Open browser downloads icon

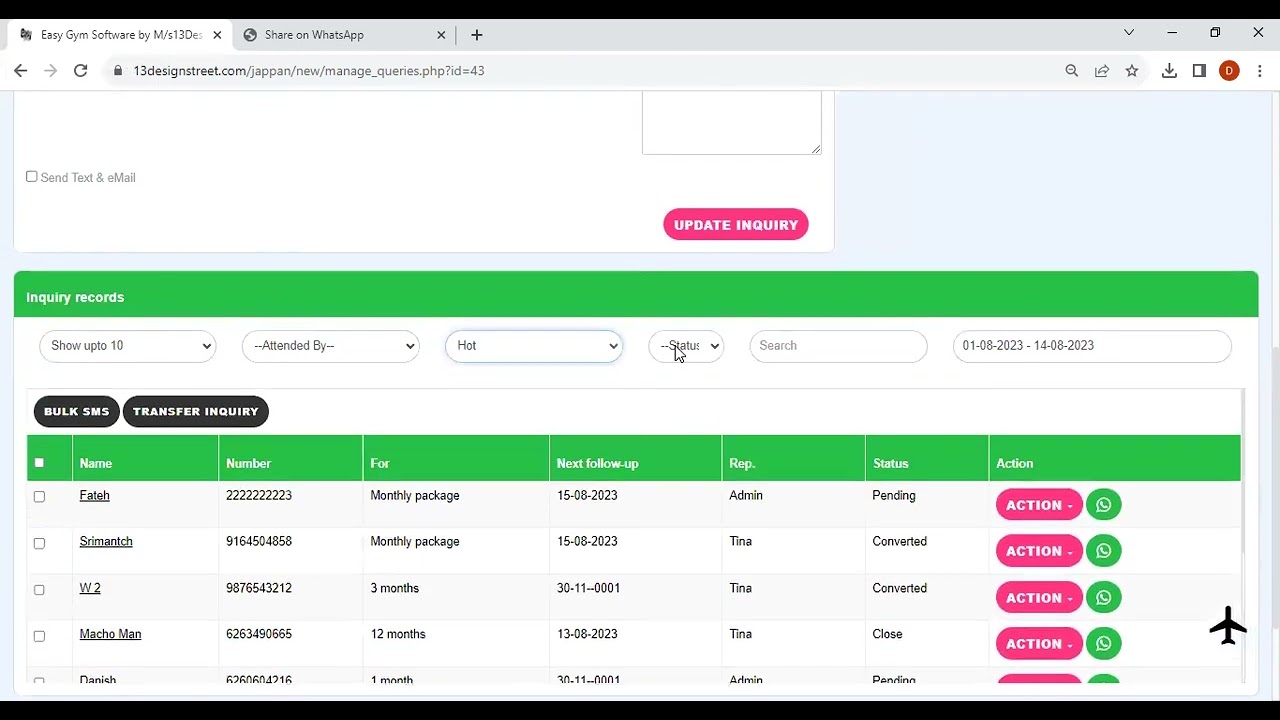[1169, 71]
